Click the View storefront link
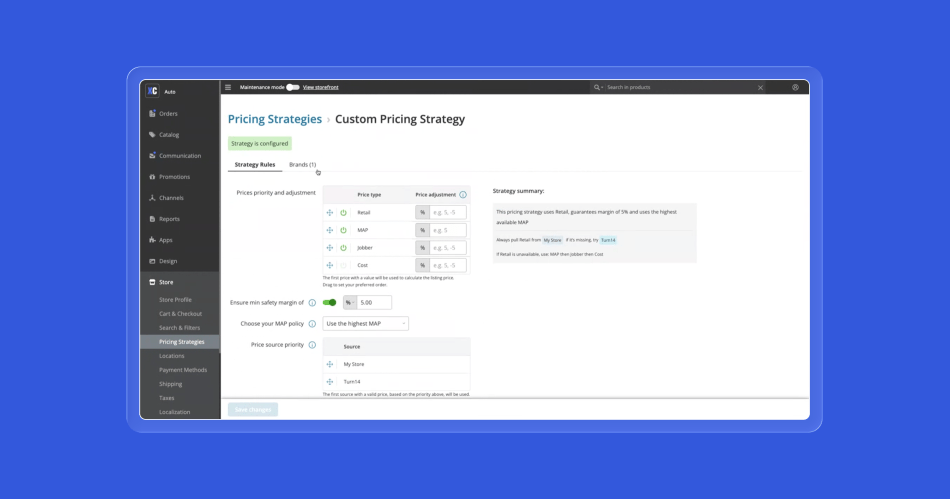This screenshot has width=950, height=499. point(321,87)
